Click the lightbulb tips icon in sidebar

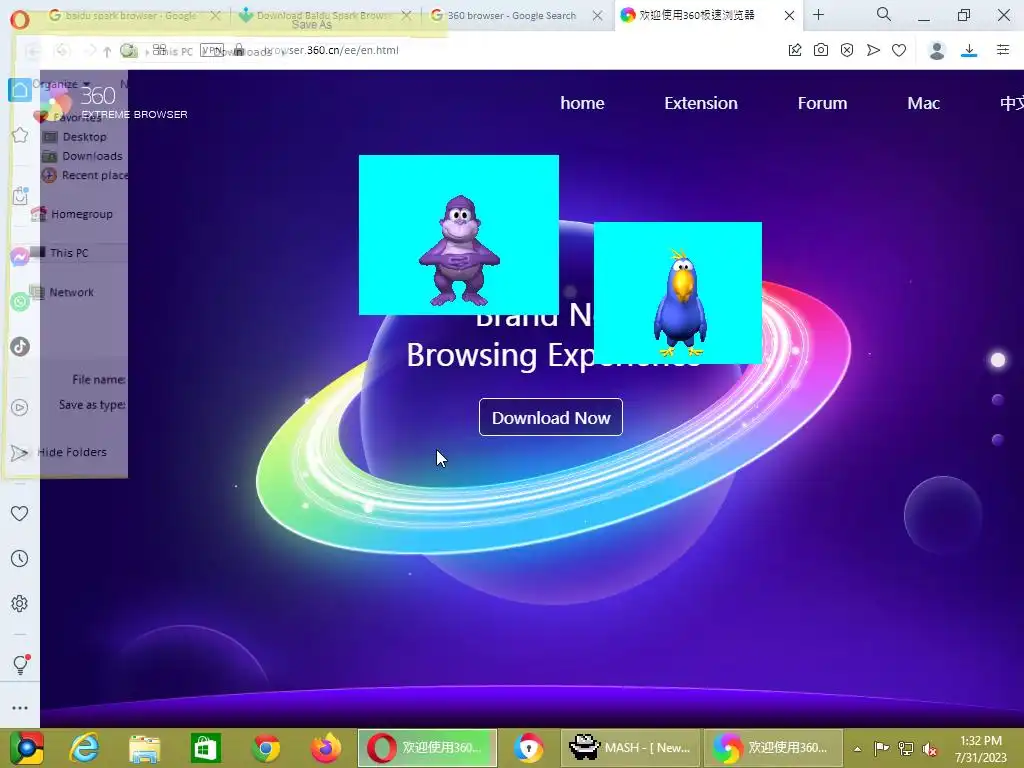pyautogui.click(x=20, y=664)
